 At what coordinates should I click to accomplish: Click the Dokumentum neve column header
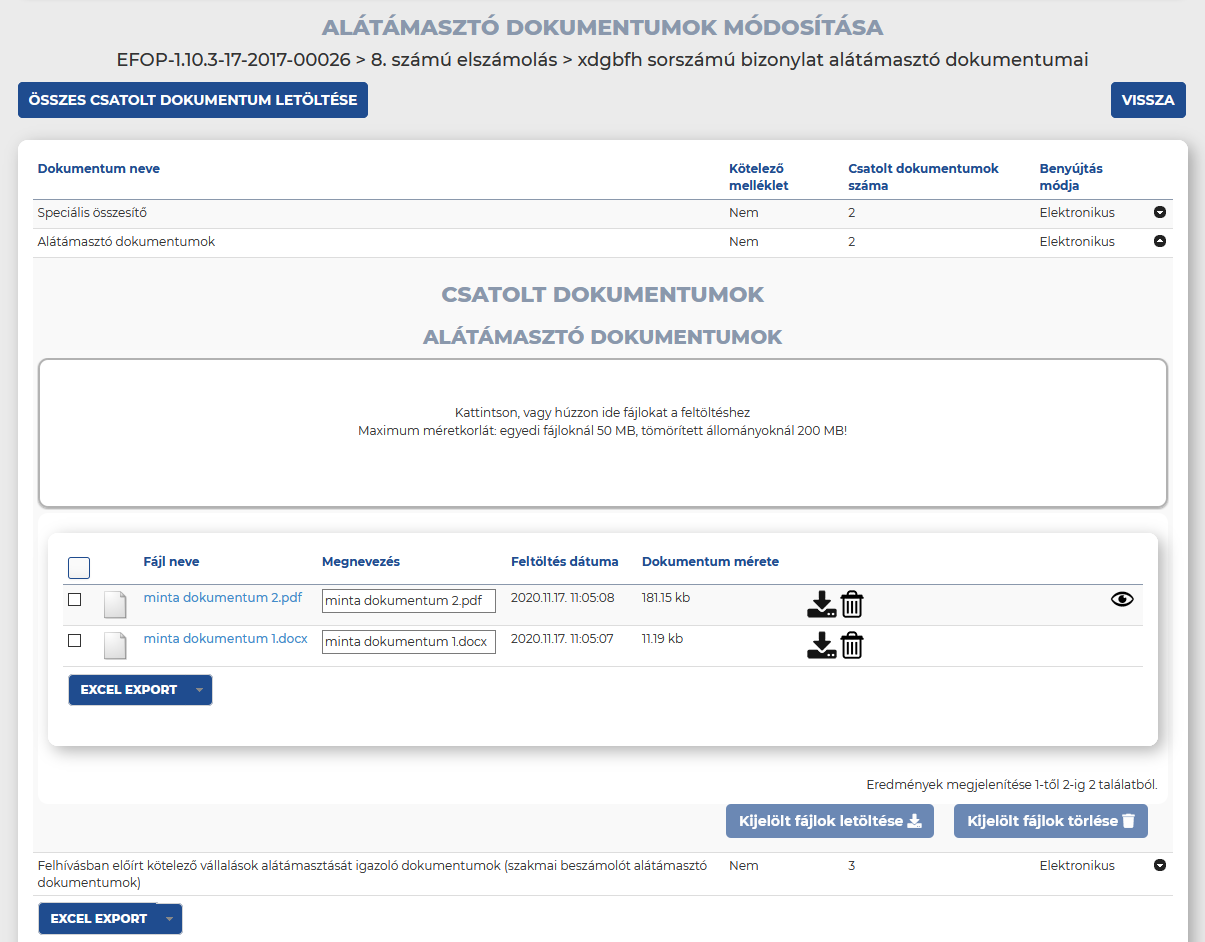click(99, 168)
